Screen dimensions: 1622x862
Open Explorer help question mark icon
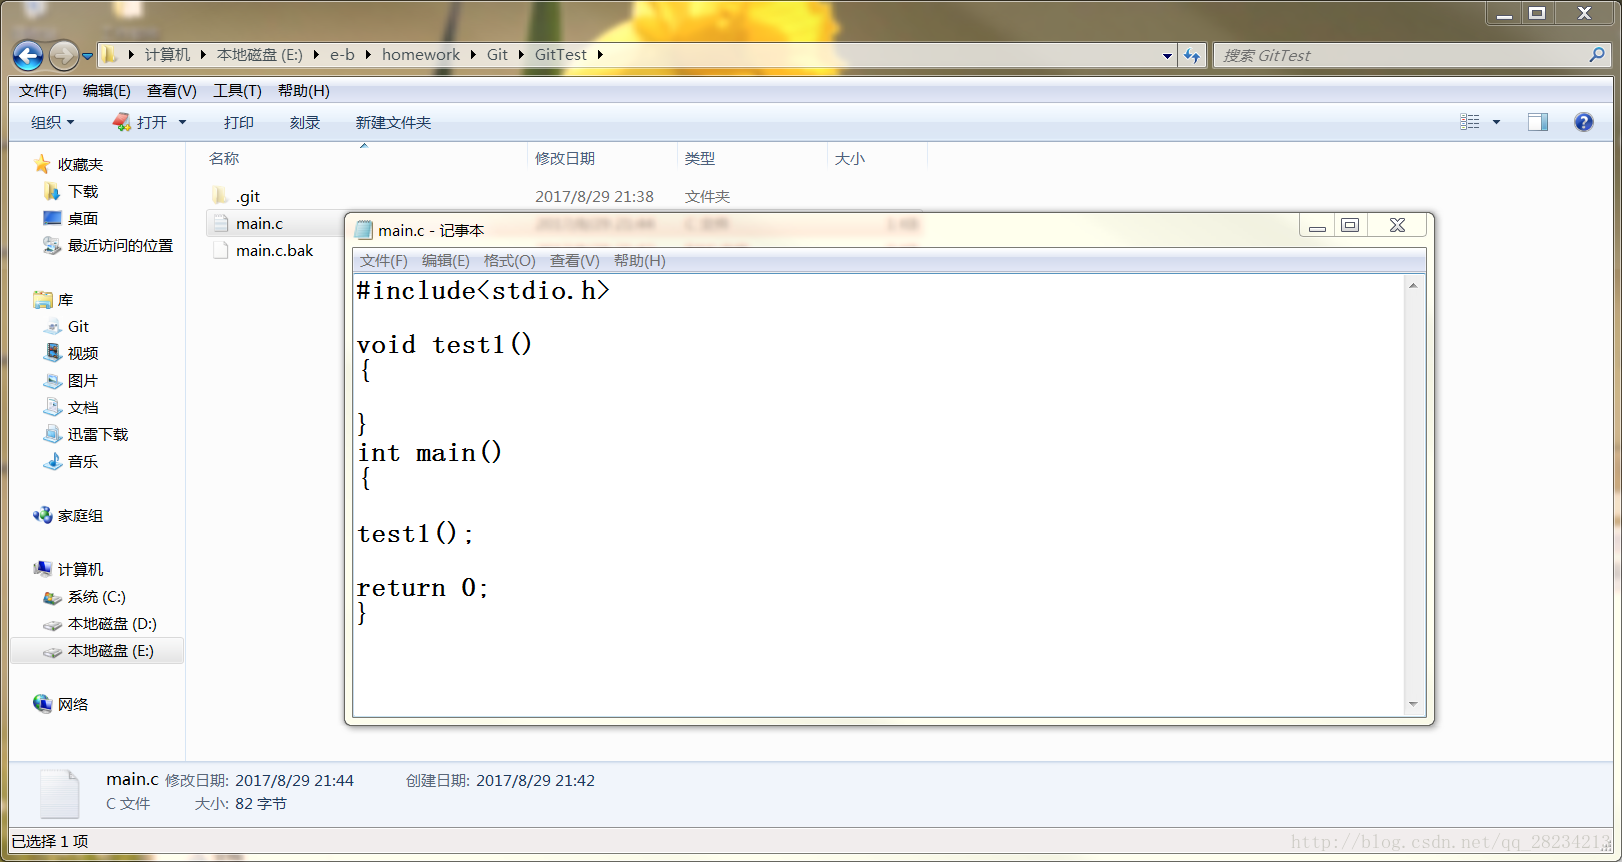pyautogui.click(x=1583, y=122)
